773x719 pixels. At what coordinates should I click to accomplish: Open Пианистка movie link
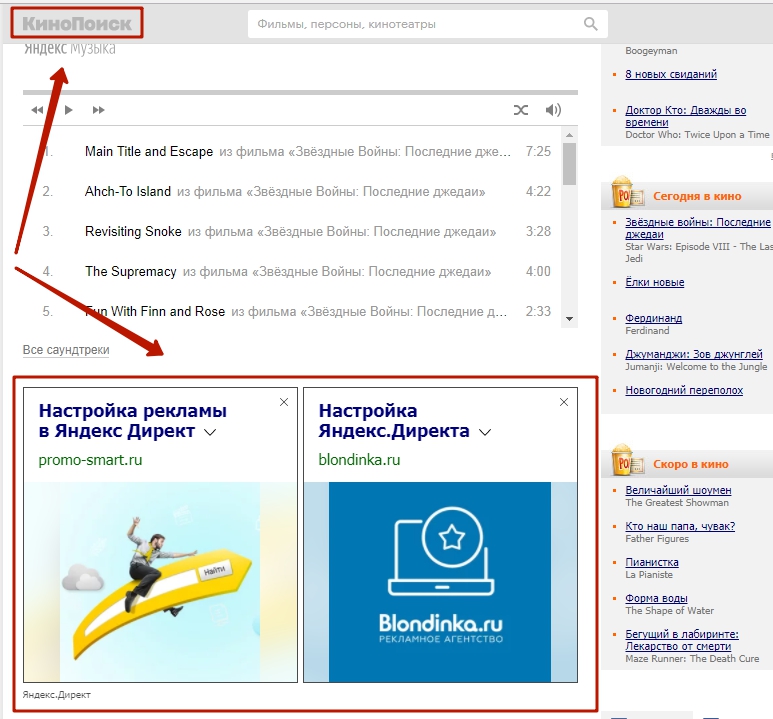(652, 562)
